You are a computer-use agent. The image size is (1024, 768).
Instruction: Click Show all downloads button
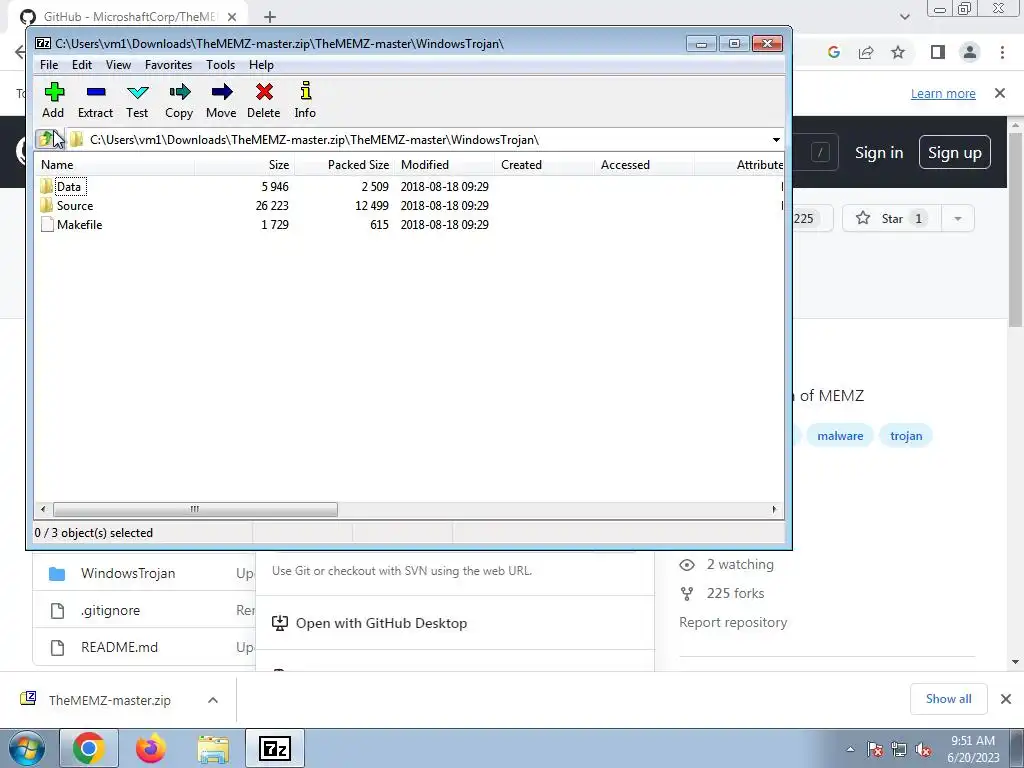click(x=948, y=699)
